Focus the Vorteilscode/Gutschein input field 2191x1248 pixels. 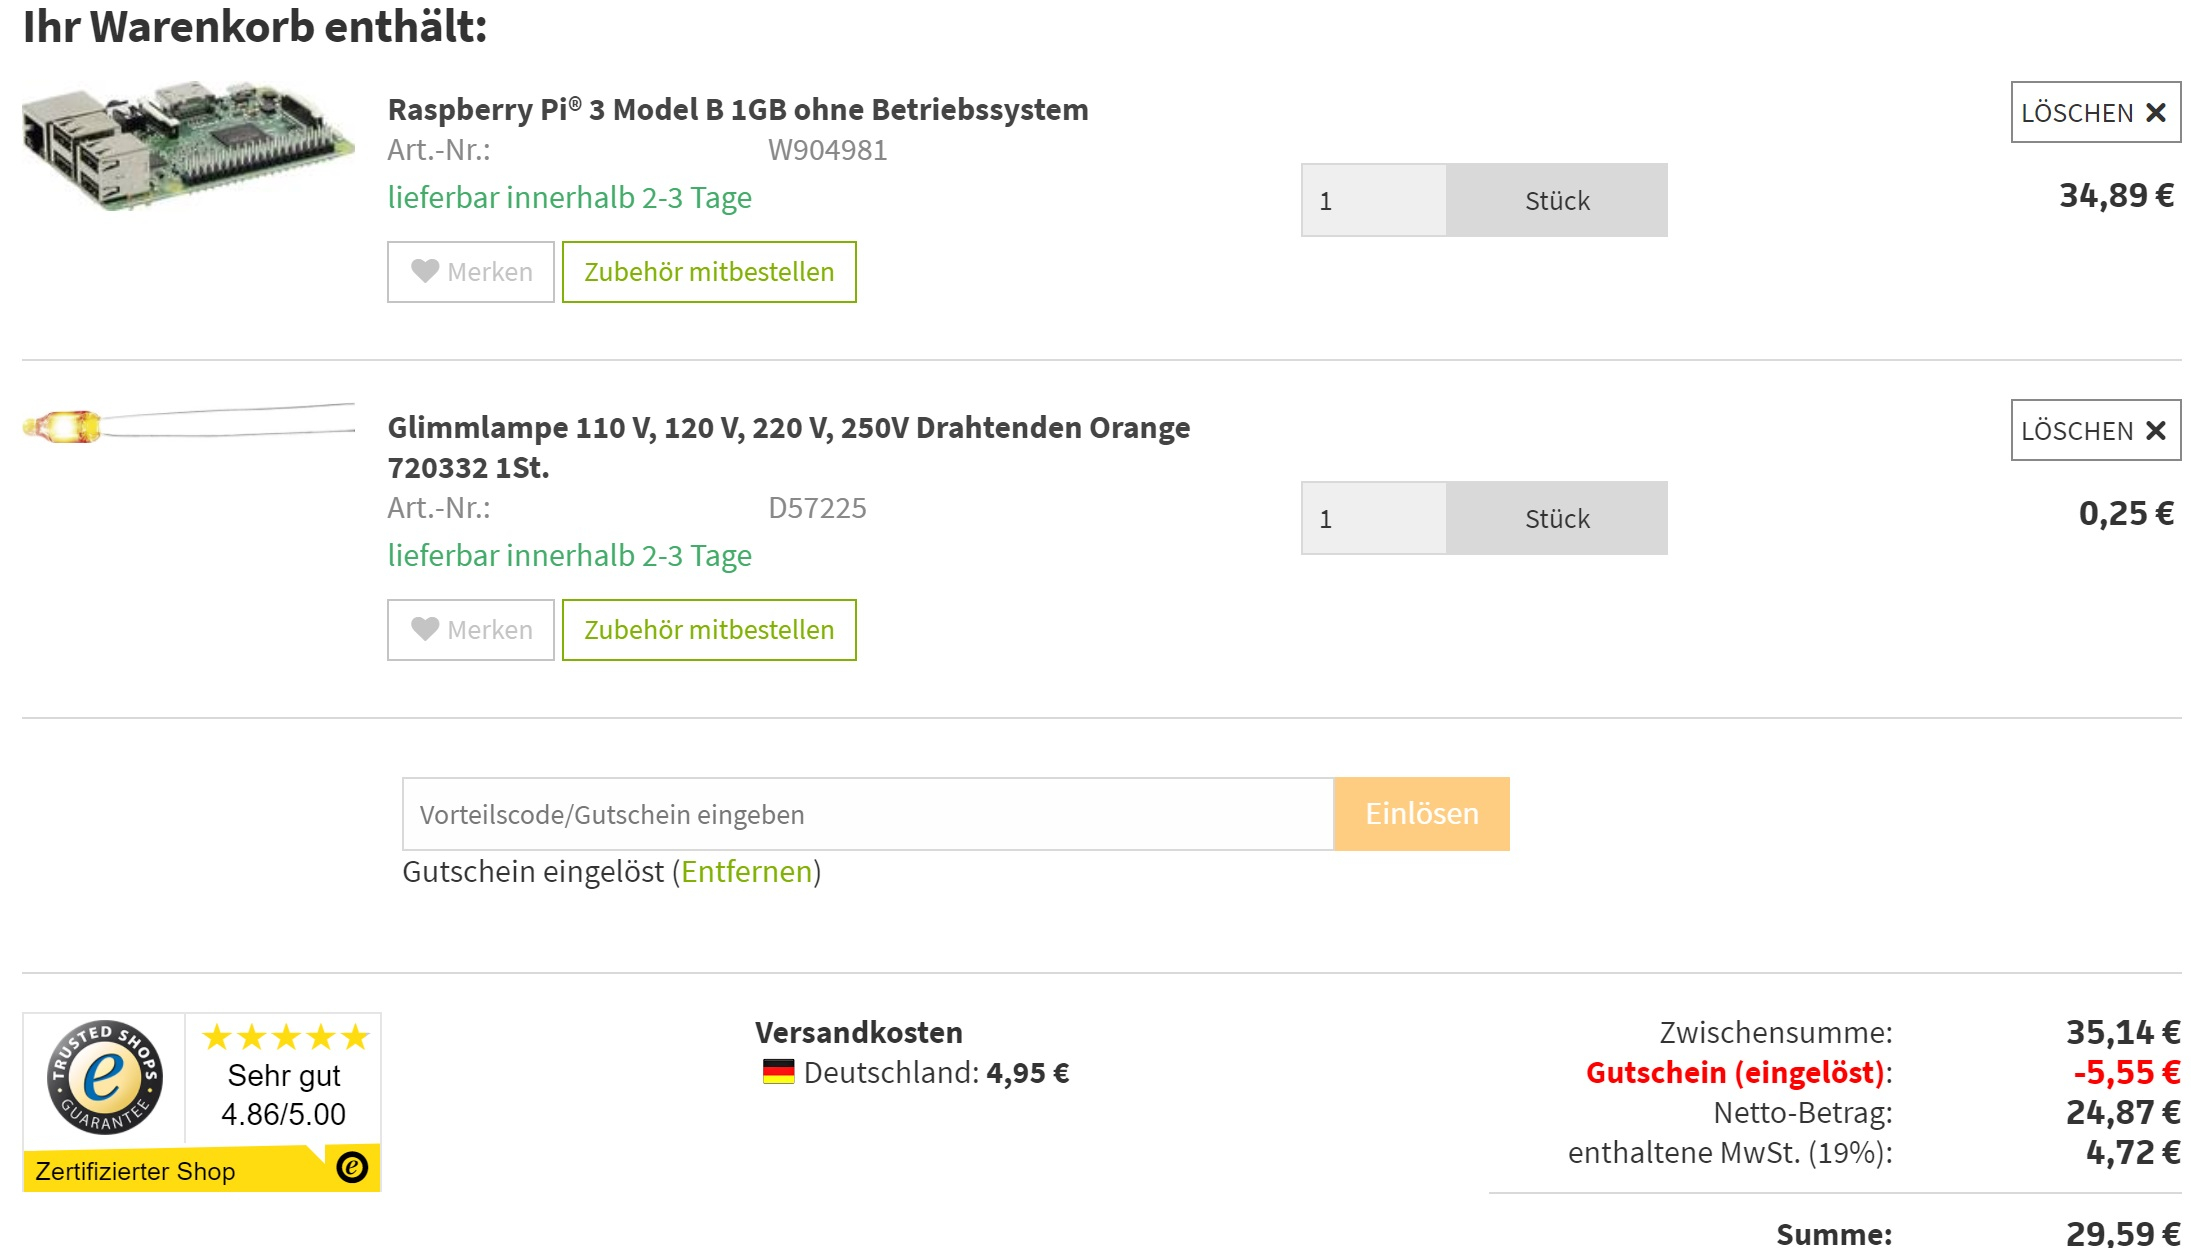pyautogui.click(x=868, y=814)
